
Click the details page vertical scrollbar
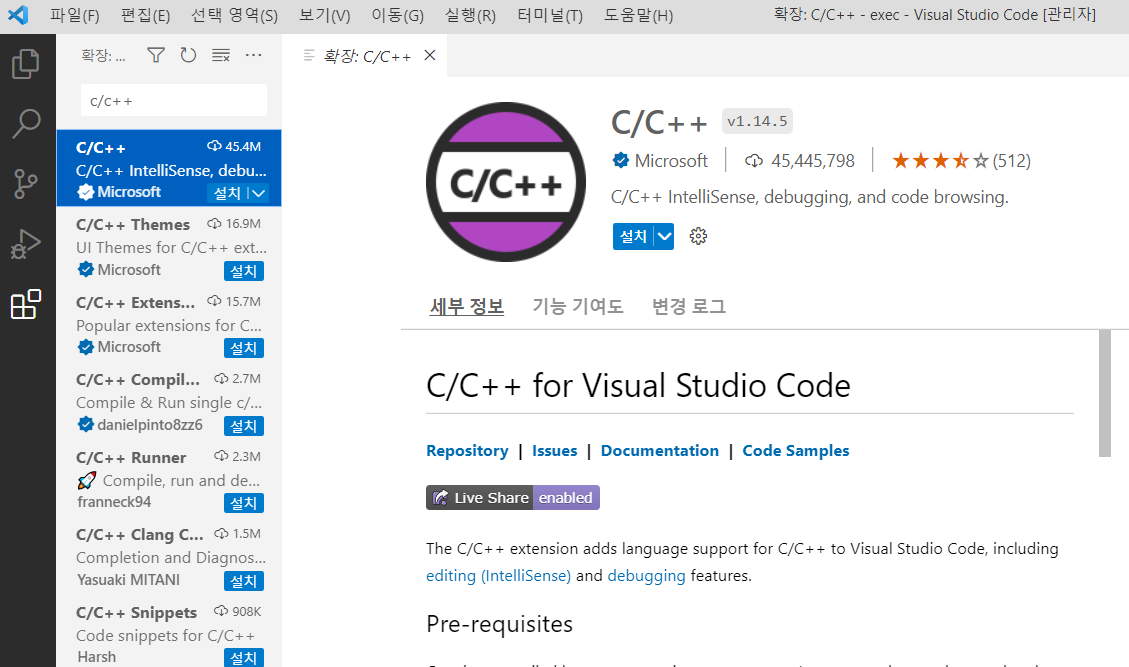[1105, 393]
